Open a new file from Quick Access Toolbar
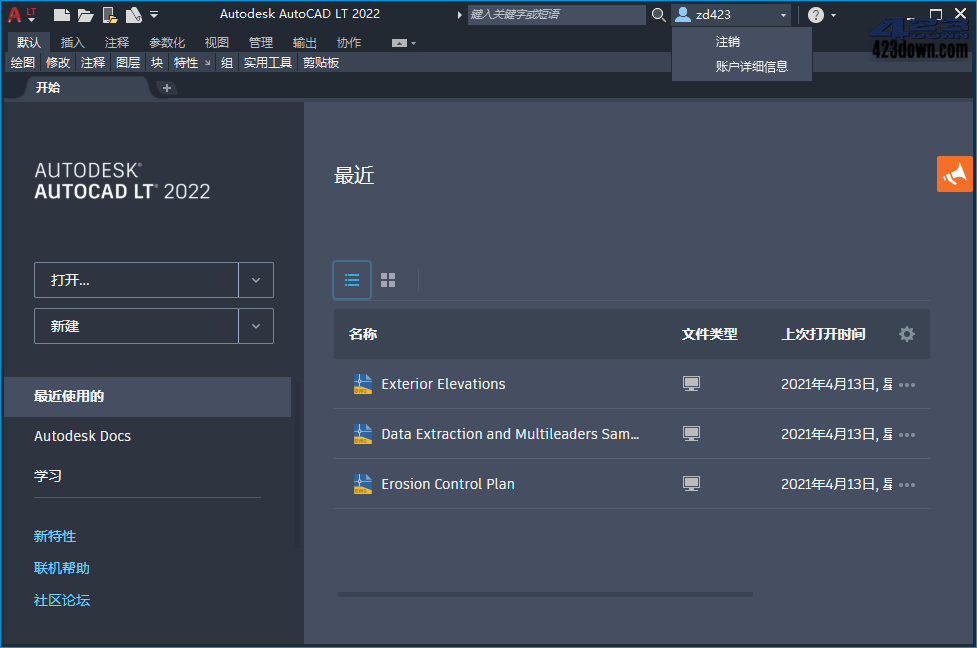 pyautogui.click(x=63, y=13)
